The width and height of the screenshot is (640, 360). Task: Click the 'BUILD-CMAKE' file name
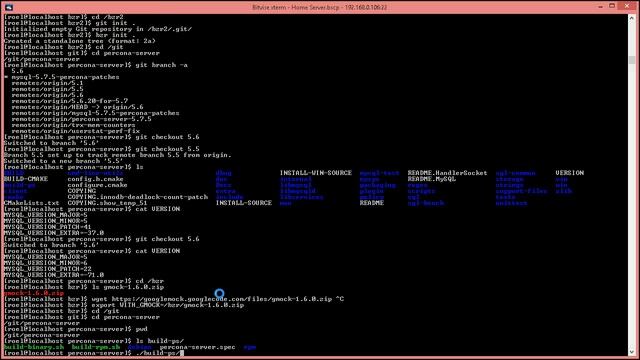point(26,179)
